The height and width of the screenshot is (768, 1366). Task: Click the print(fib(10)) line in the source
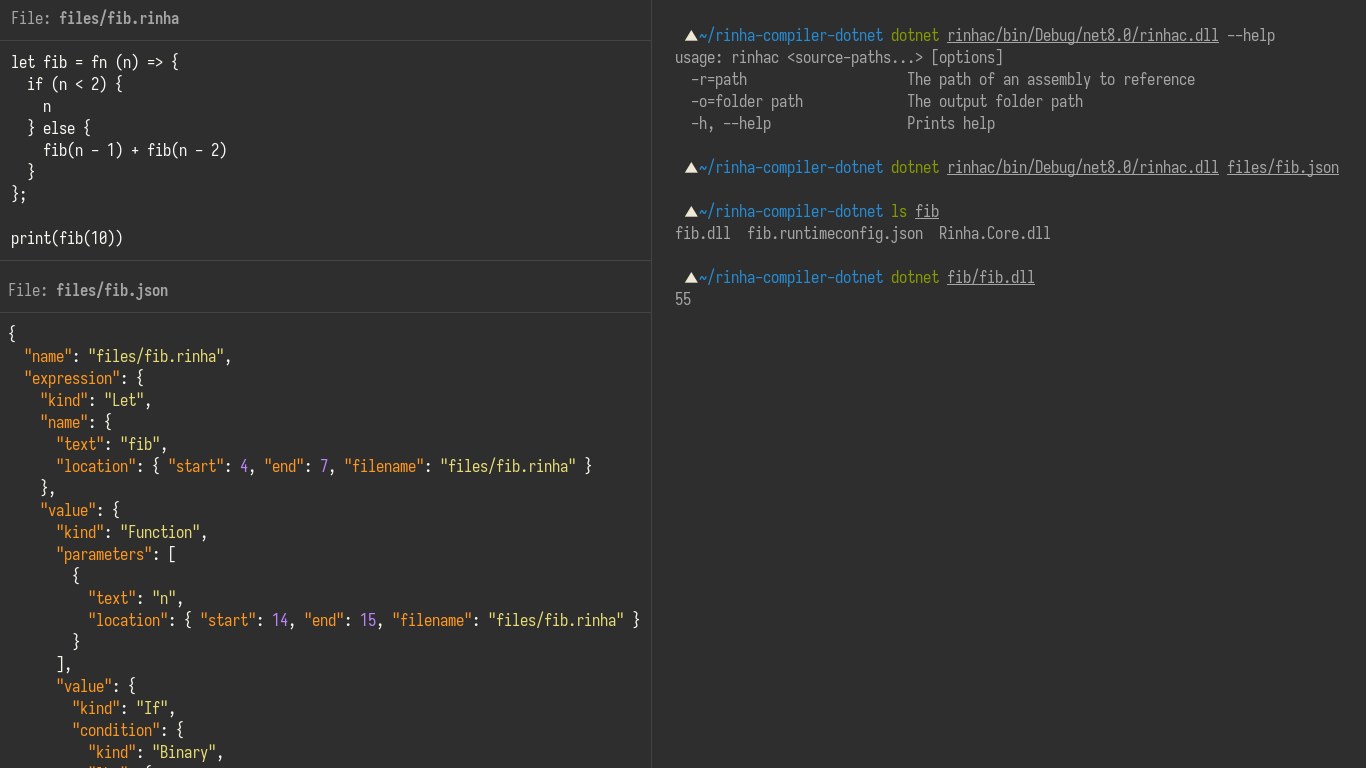(x=67, y=239)
